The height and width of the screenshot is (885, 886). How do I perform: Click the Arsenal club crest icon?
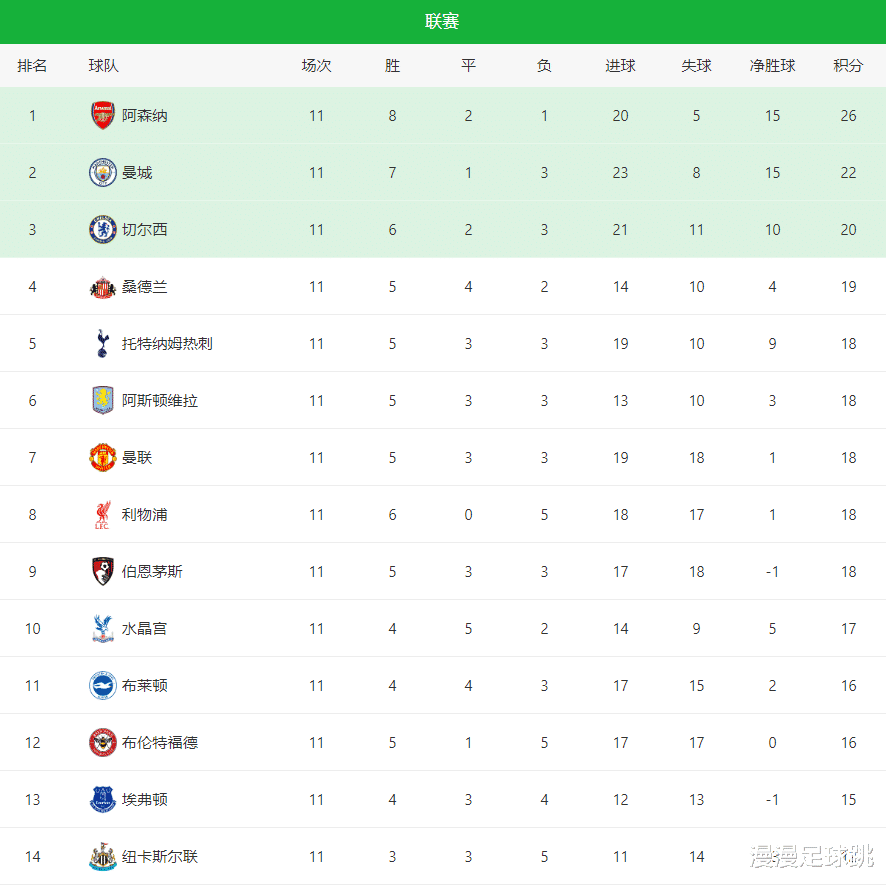(x=102, y=116)
